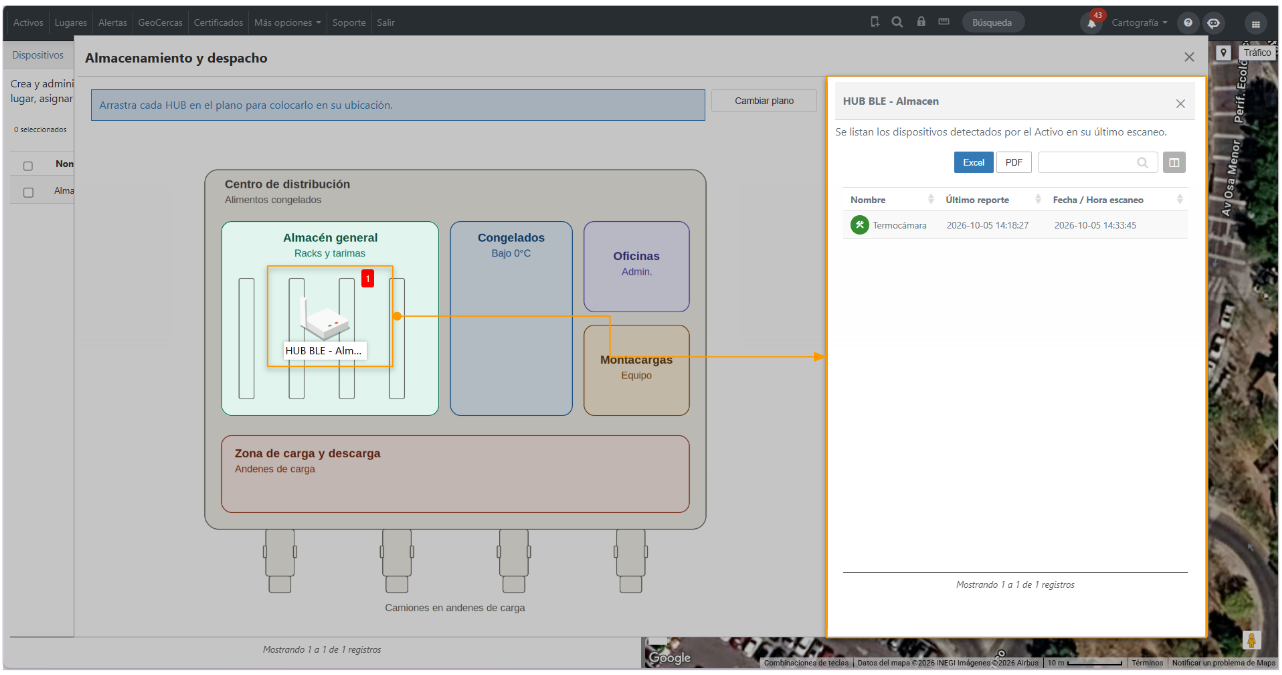Screen dimensions: 1282x675
Task: Close the Almacenamiento y despacho dialog
Action: click(1189, 58)
